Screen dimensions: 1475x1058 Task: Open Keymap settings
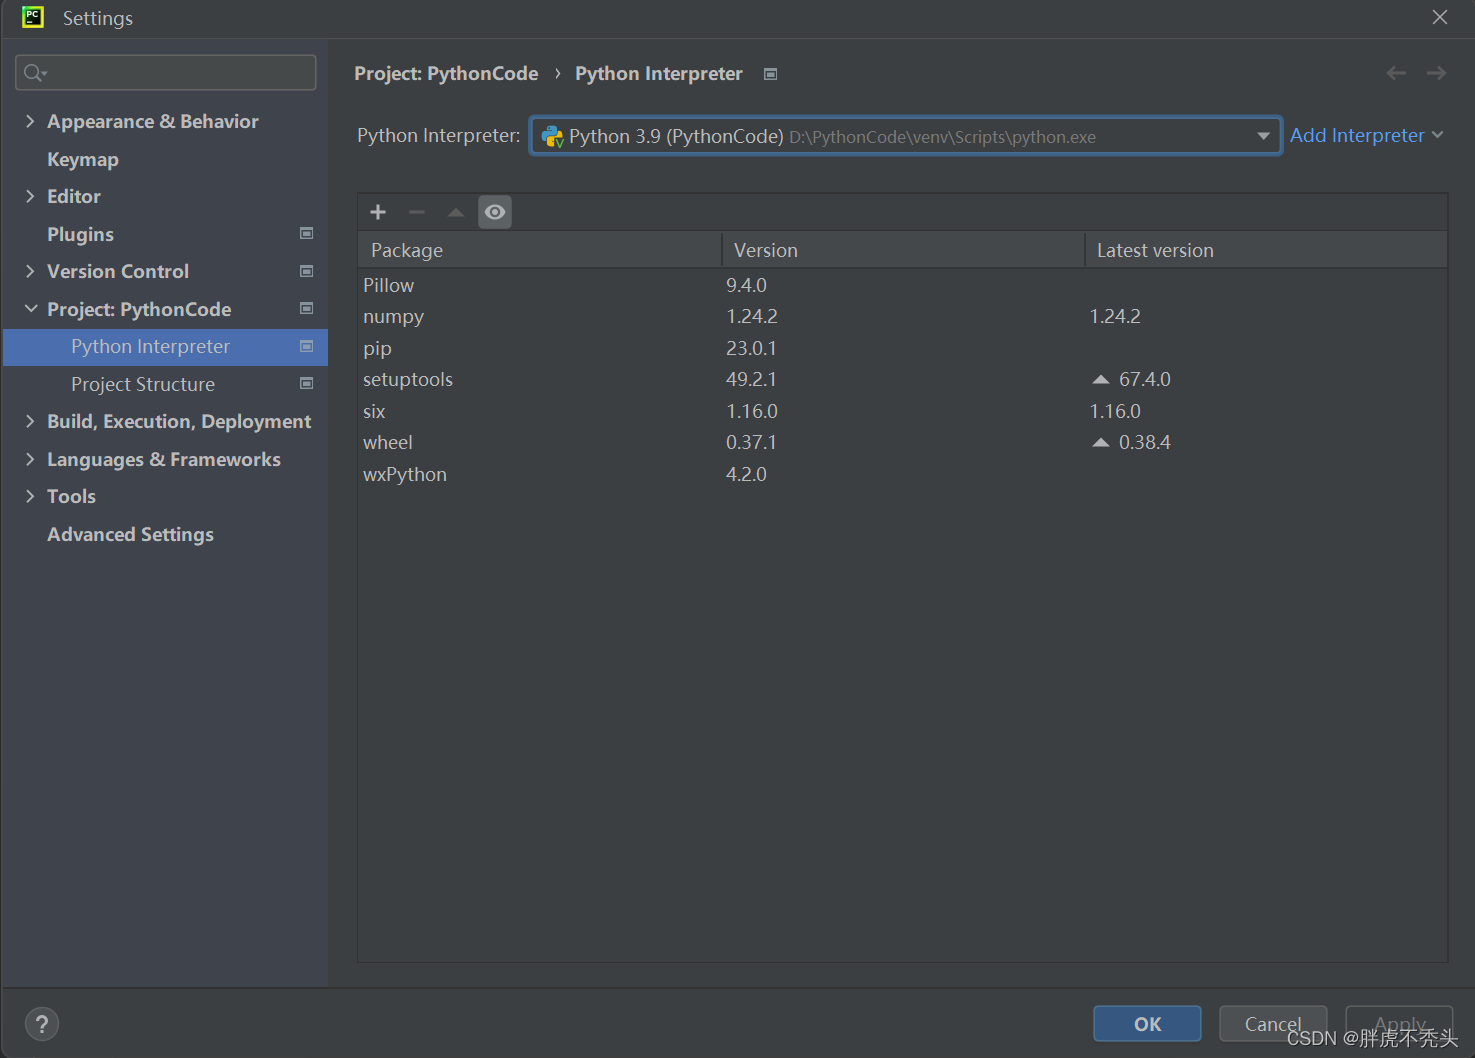point(83,159)
